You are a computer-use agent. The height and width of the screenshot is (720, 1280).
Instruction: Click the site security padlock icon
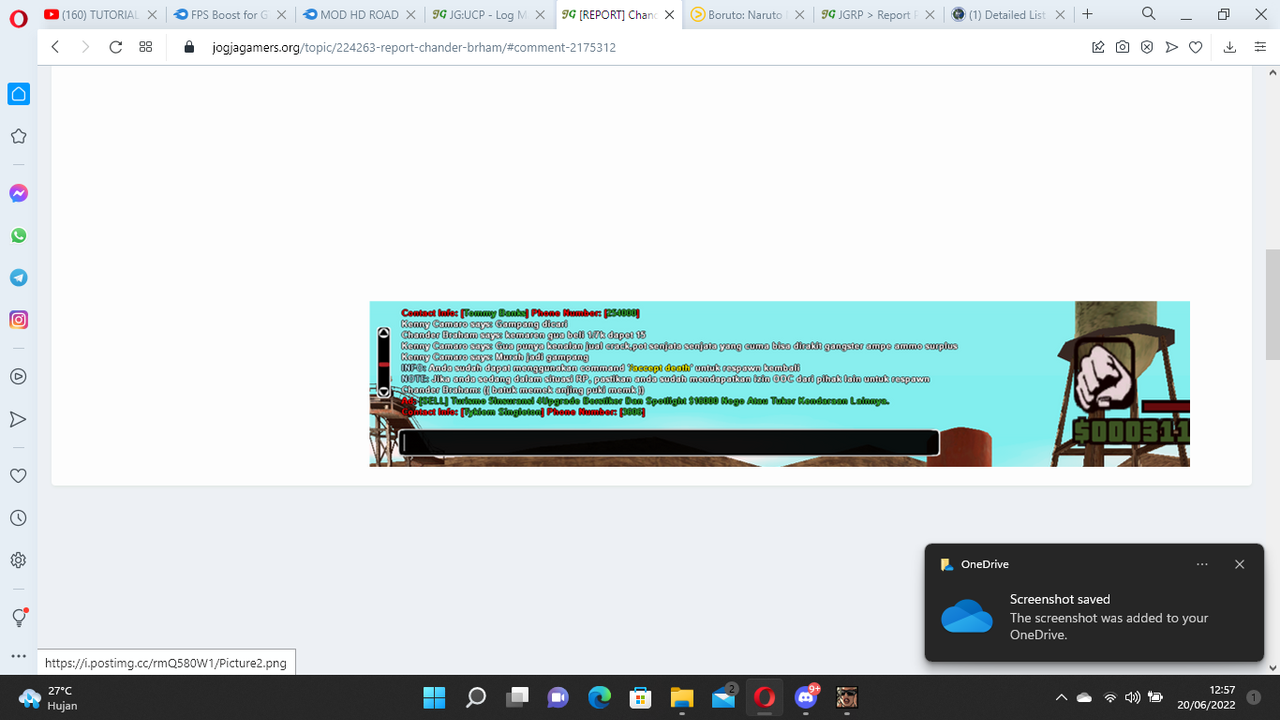tap(189, 47)
